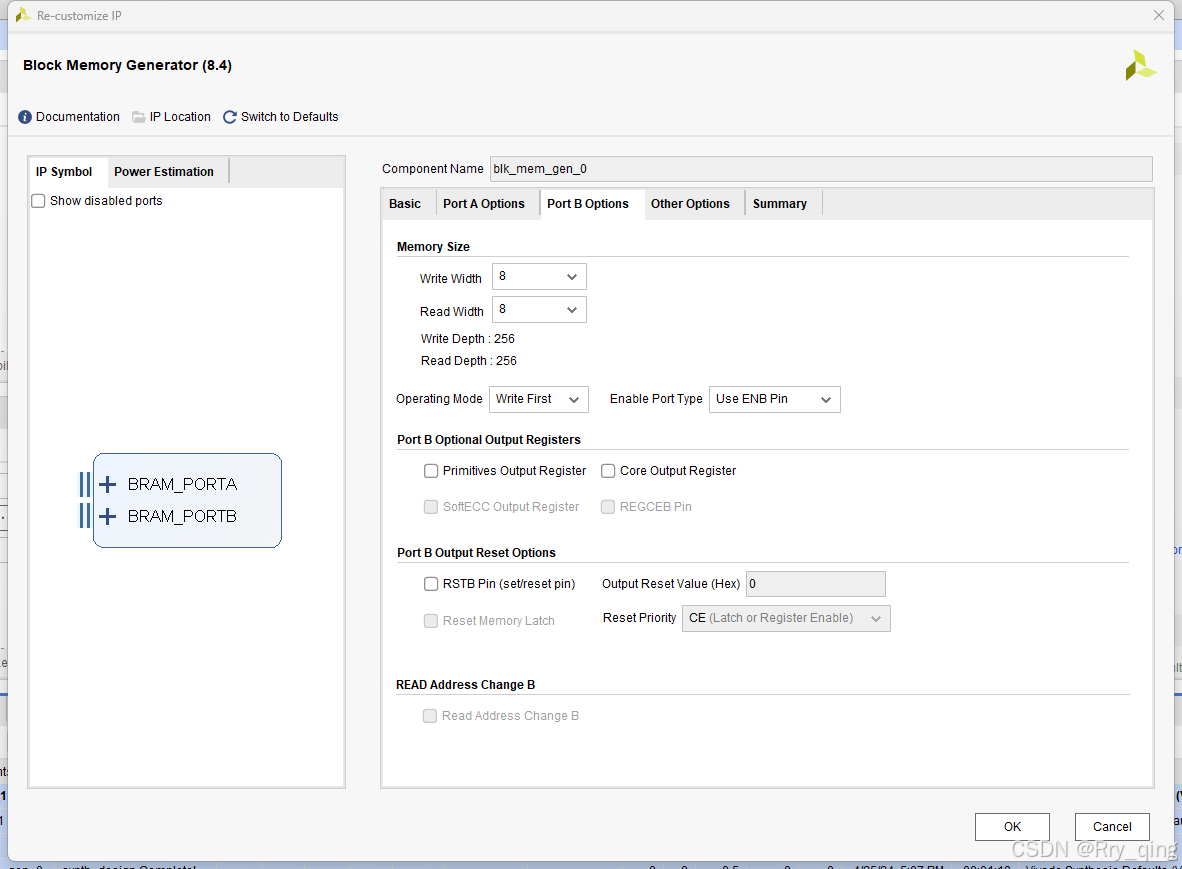The image size is (1182, 869).
Task: Expand the BRAM_PORTB plus icon
Action: tap(108, 516)
